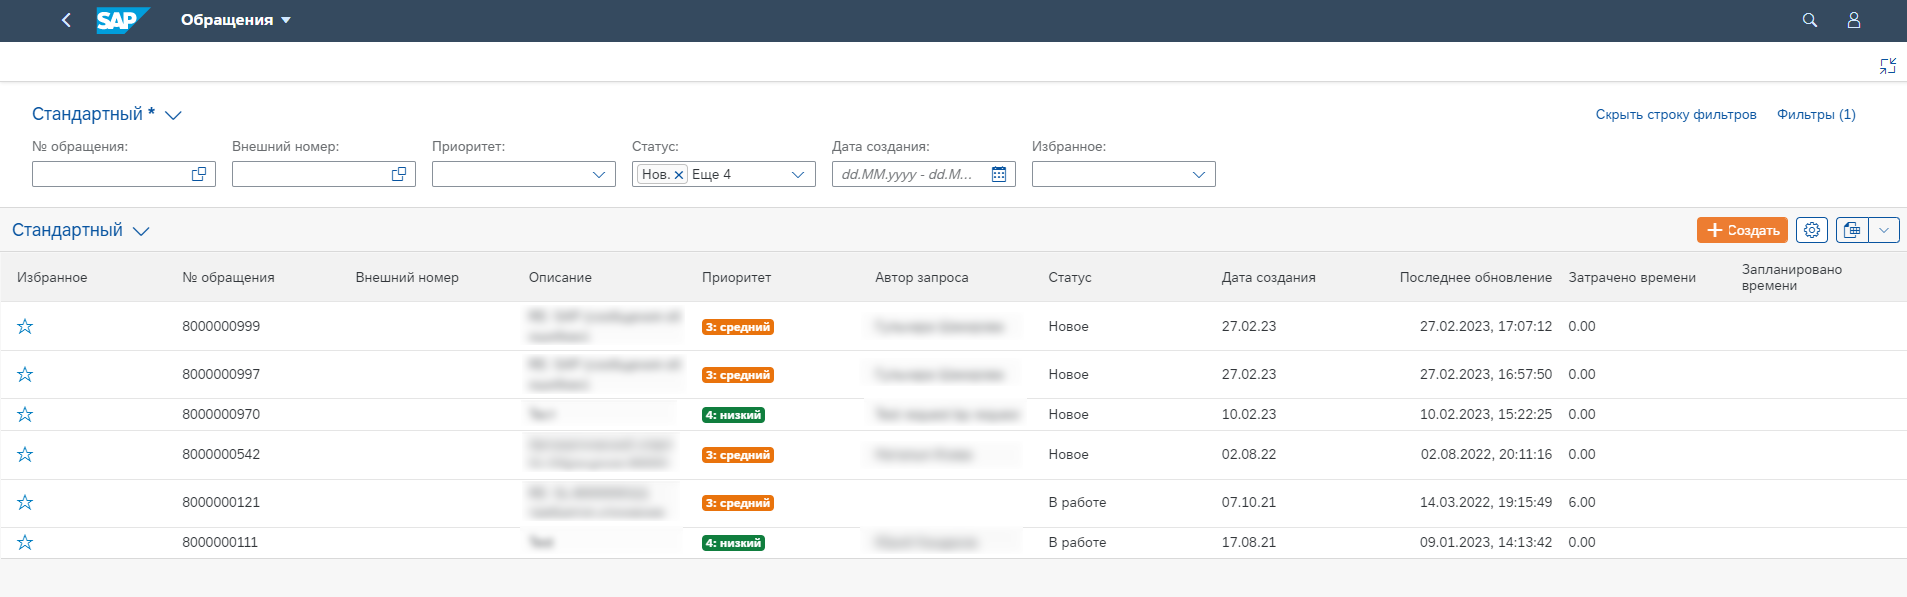Click the Создать button
Image resolution: width=1907 pixels, height=597 pixels.
click(x=1741, y=230)
